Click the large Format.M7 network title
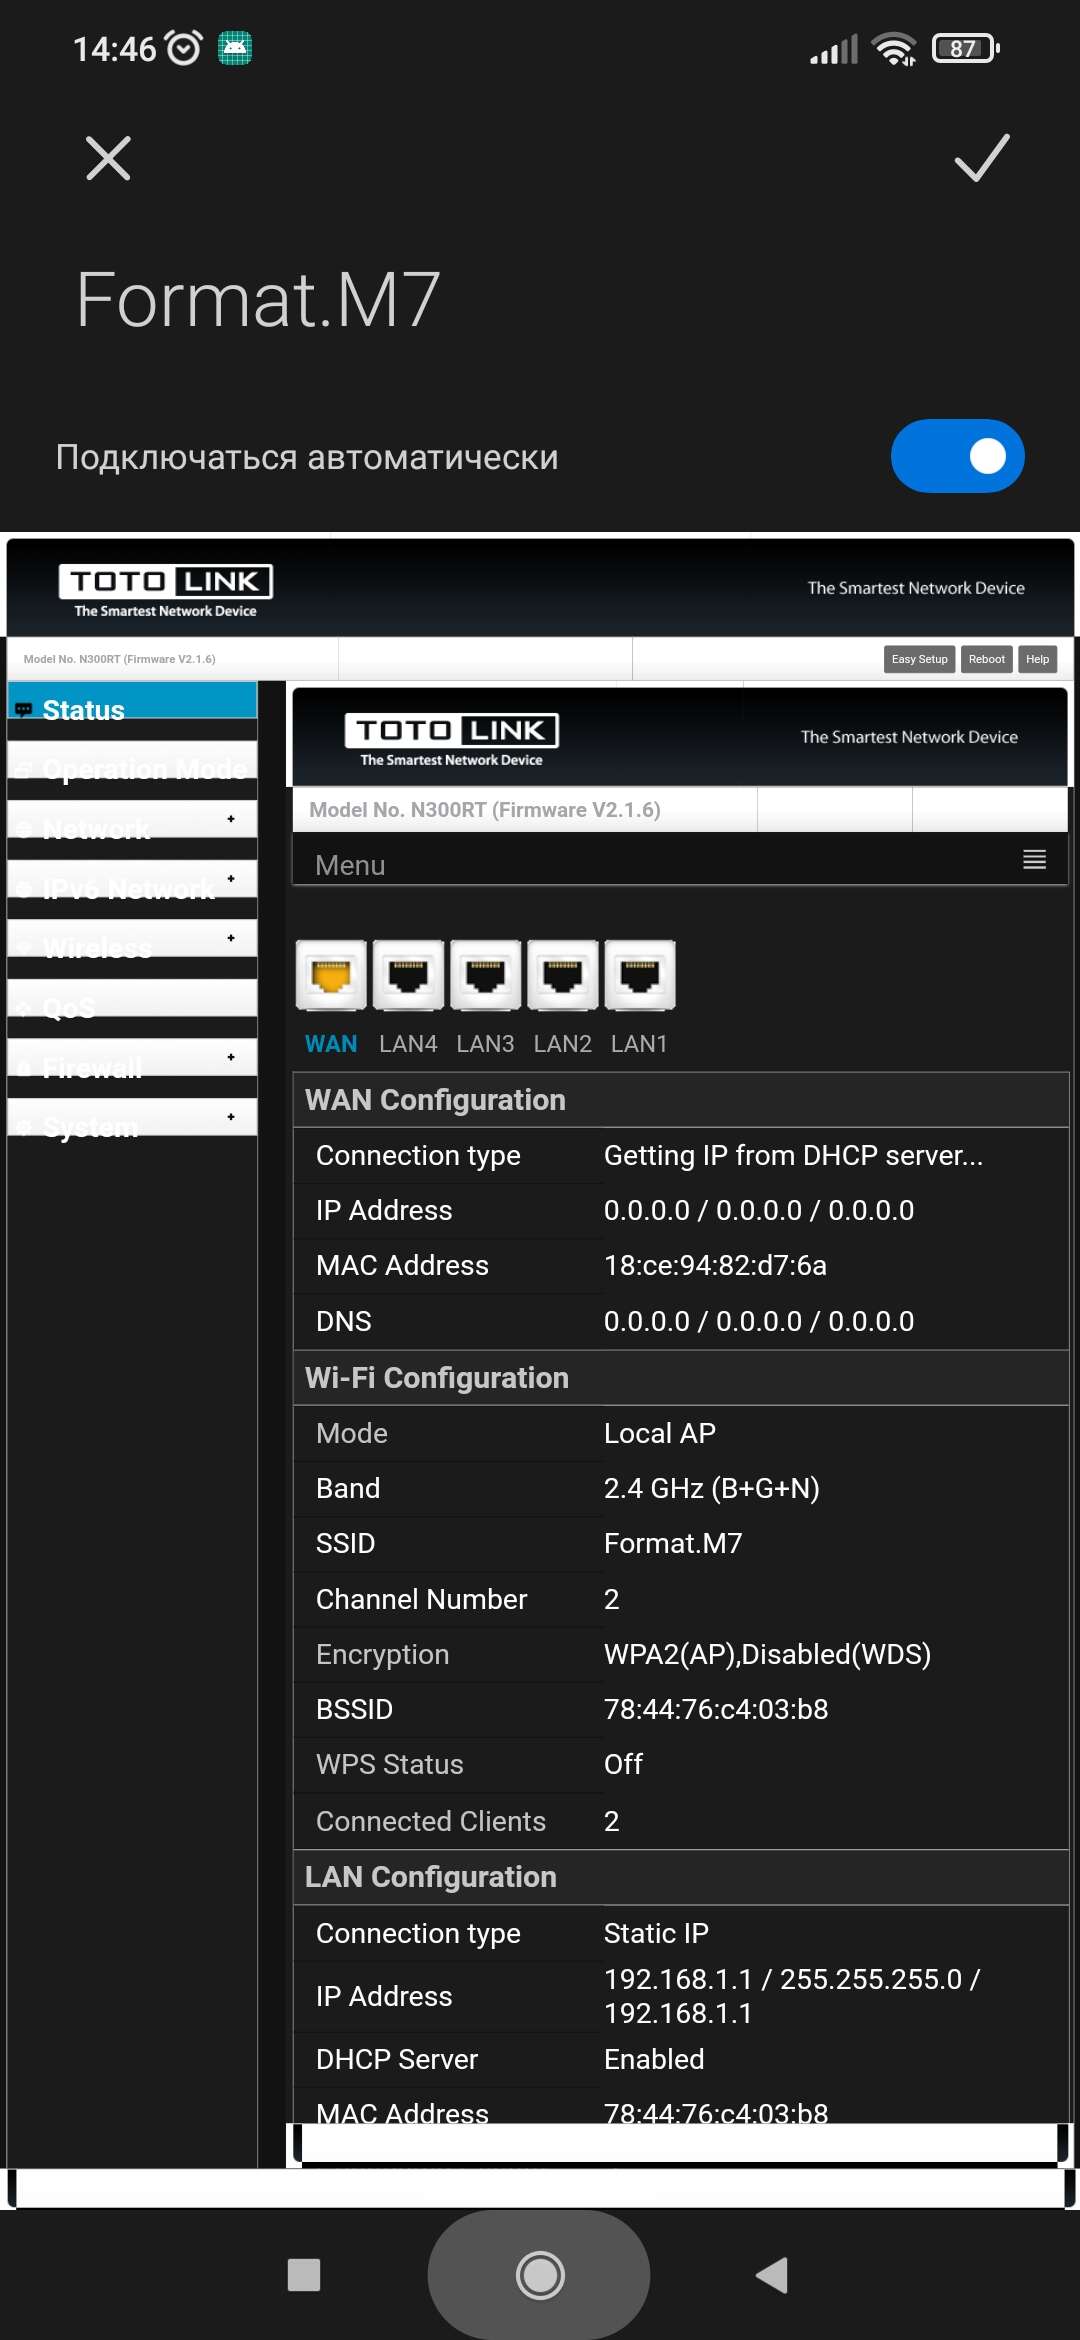Screen dimensions: 1080x2340 pyautogui.click(x=258, y=299)
